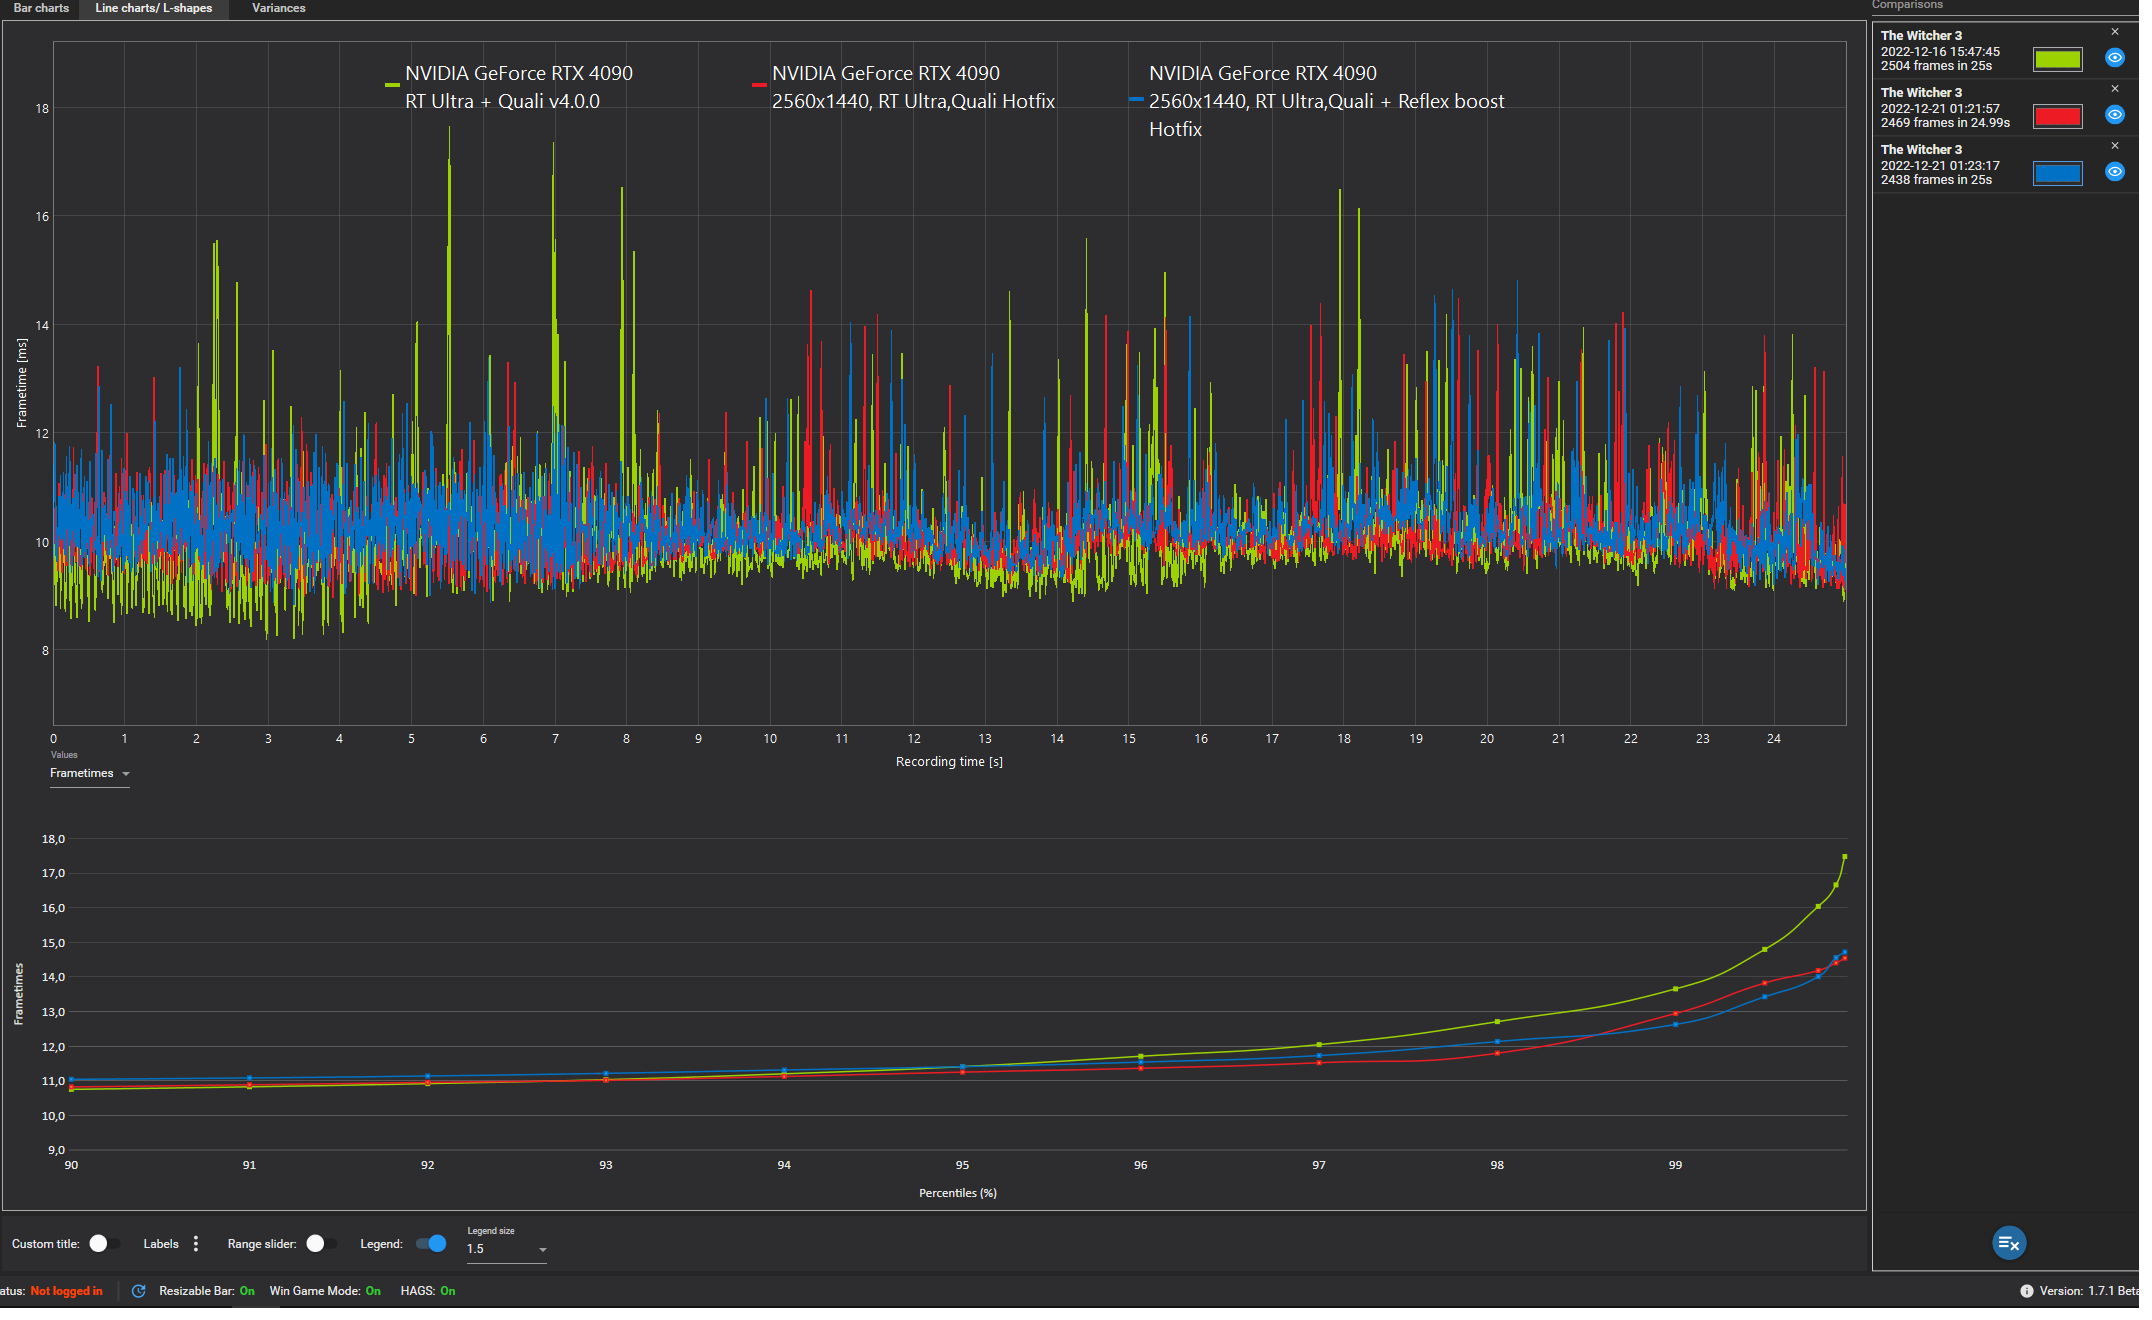Image resolution: width=2152 pixels, height=1320 pixels.
Task: Remove first Witcher 3 comparison with X
Action: click(2114, 32)
